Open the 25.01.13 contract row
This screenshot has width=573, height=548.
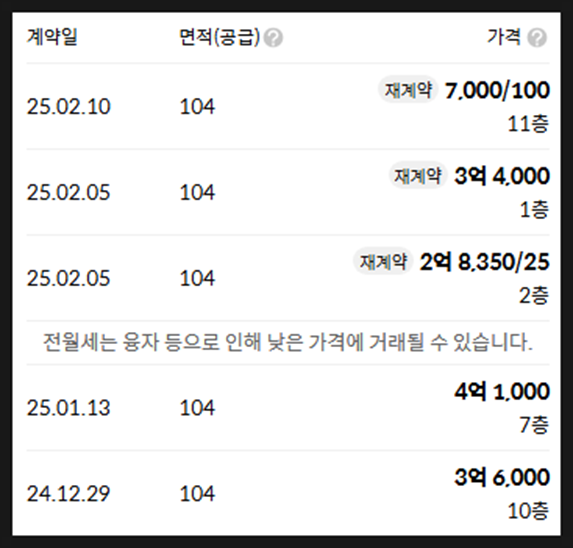point(288,407)
